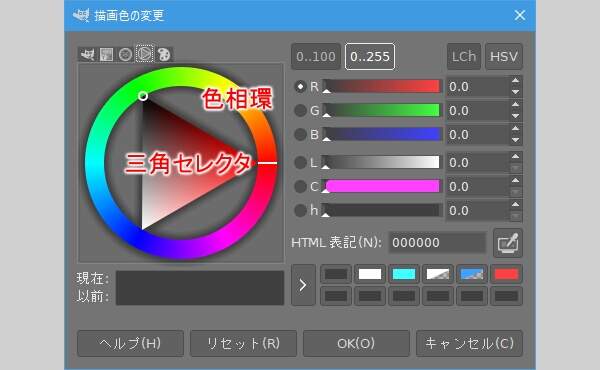Select the GIMP color selector tab icon

tap(87, 54)
